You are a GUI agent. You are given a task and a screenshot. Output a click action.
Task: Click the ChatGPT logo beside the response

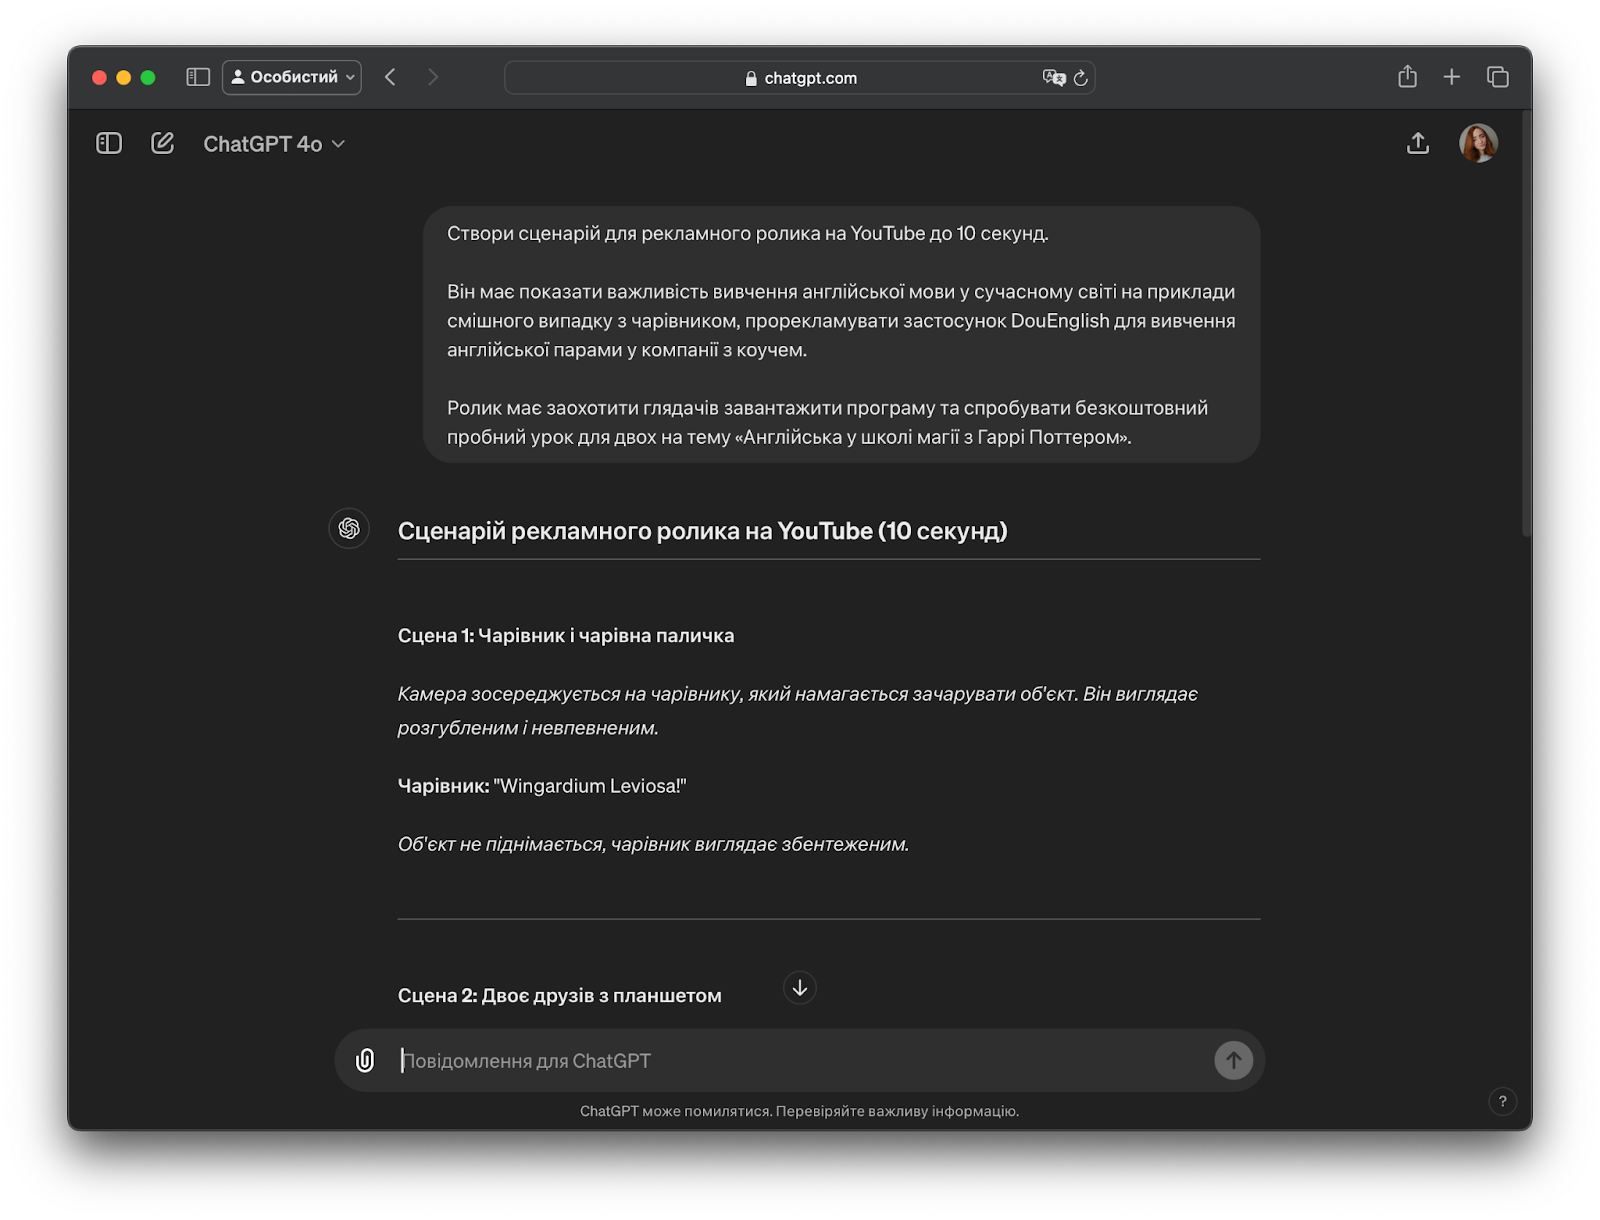click(x=349, y=528)
